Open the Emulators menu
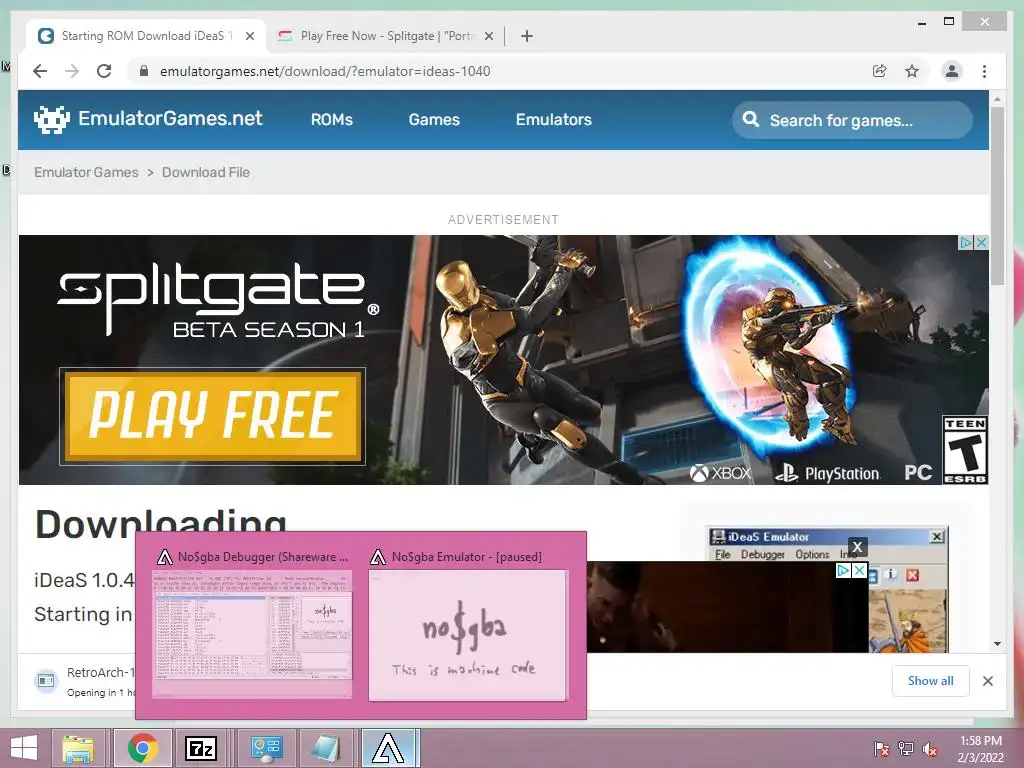1024x768 pixels. [554, 120]
